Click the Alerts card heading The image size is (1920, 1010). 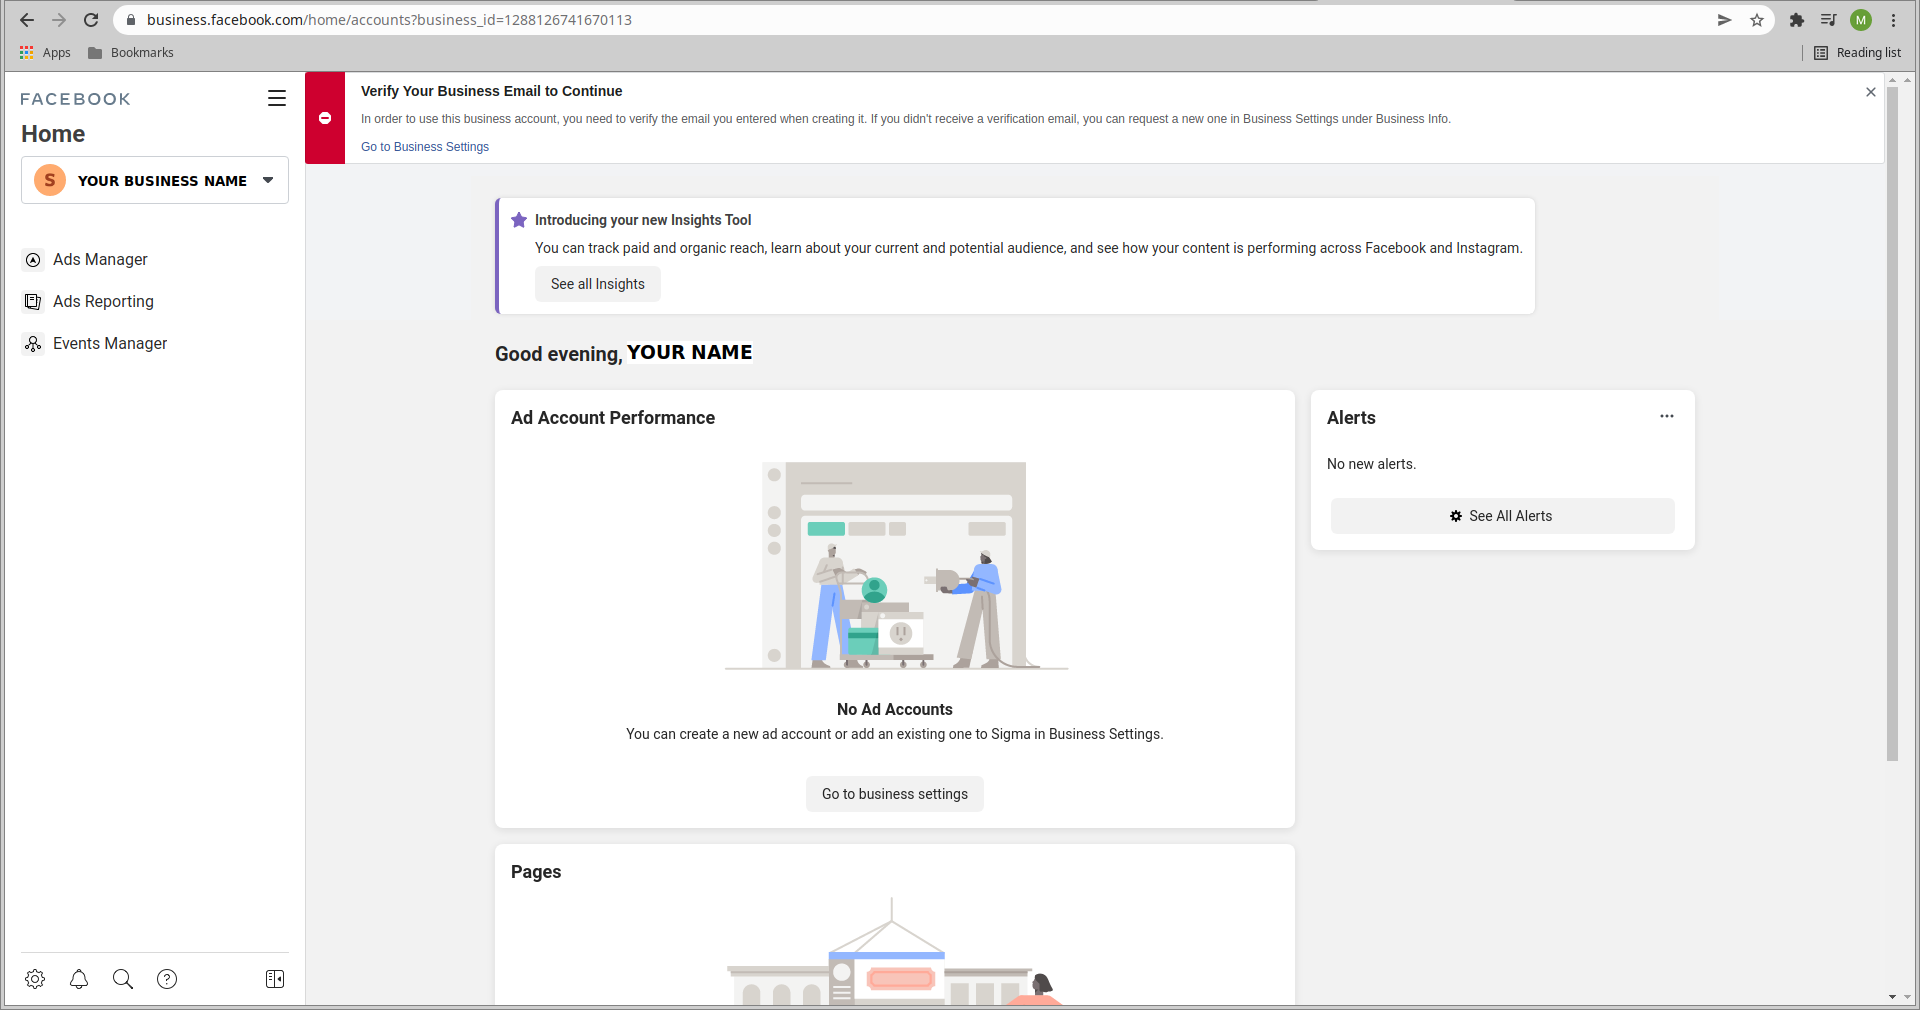click(x=1351, y=418)
